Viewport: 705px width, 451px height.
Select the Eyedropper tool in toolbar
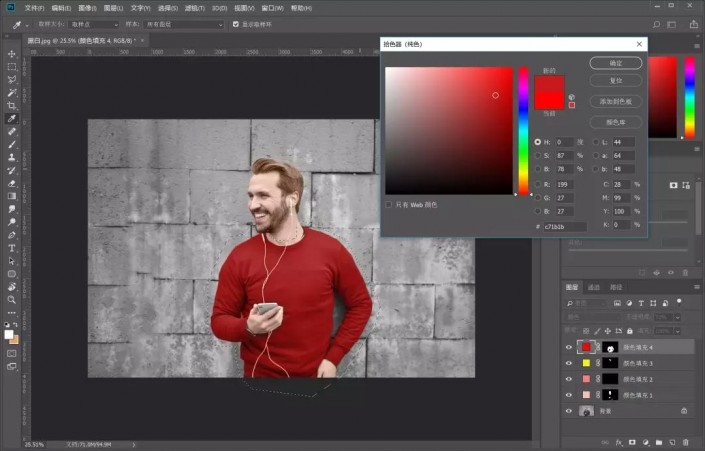click(x=12, y=118)
